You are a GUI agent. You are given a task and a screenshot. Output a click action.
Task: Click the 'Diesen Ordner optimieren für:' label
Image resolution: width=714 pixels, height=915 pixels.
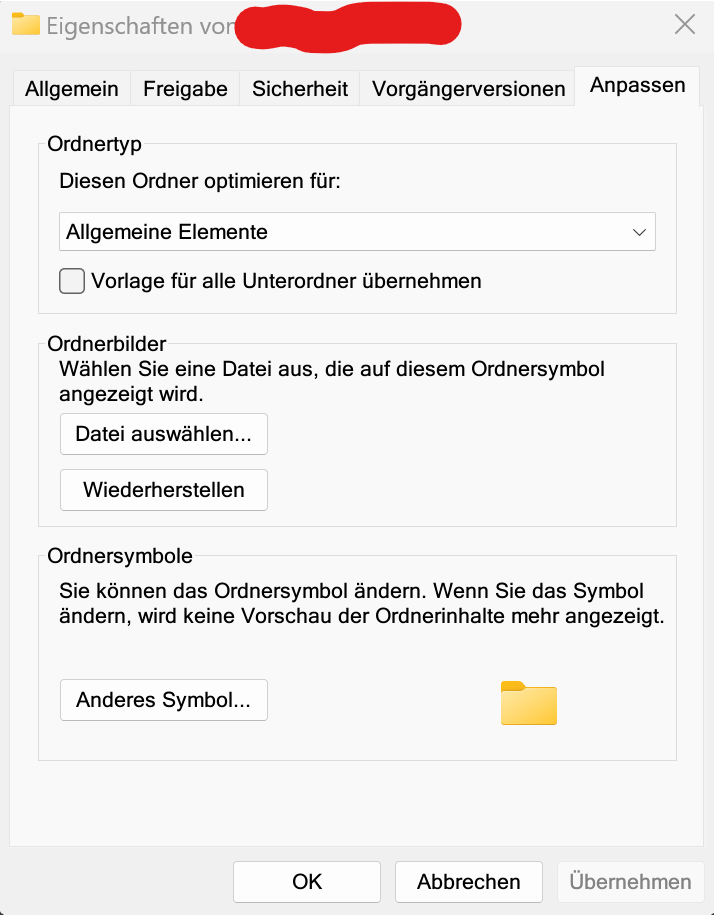pos(200,181)
